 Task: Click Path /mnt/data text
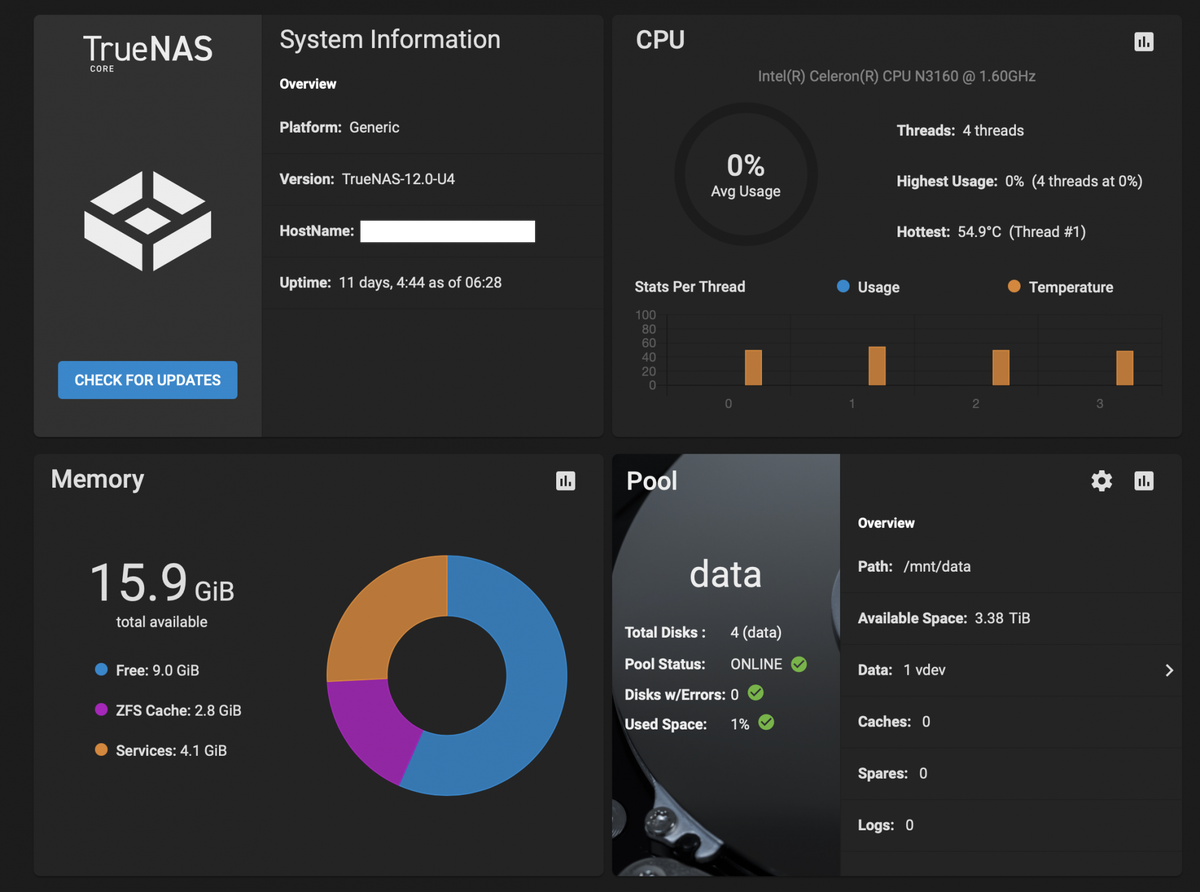click(914, 566)
